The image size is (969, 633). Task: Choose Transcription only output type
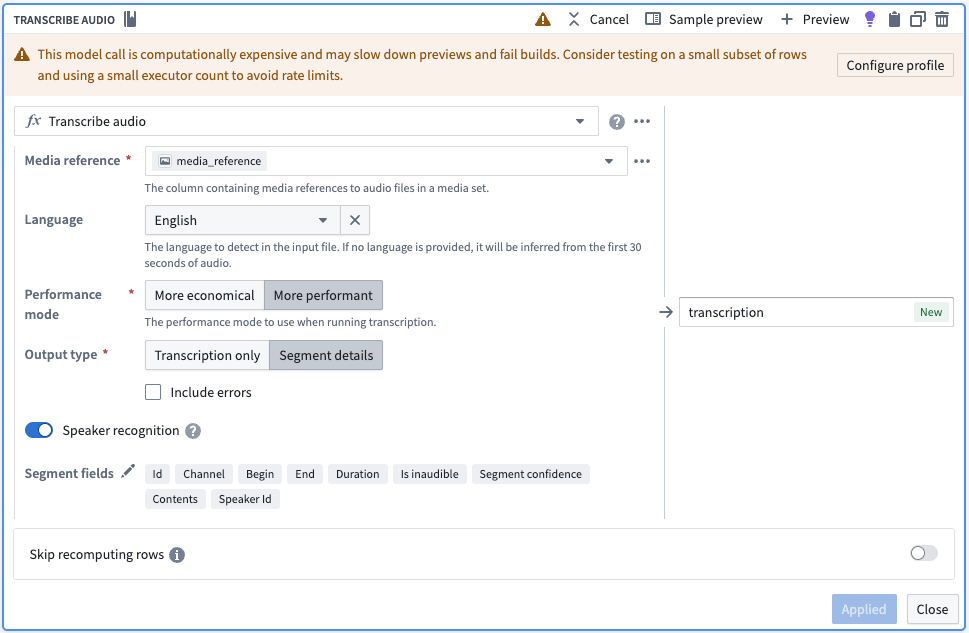pos(207,355)
